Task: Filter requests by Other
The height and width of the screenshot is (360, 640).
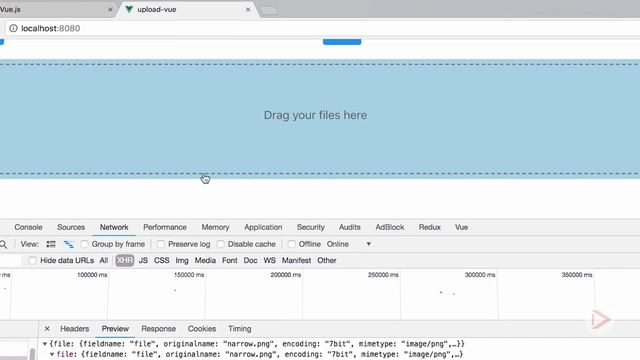Action: pos(327,260)
